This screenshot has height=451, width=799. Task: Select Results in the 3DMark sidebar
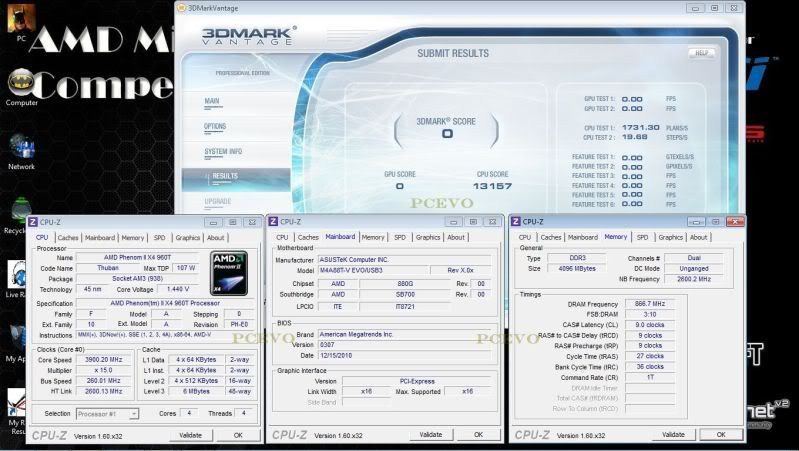pos(225,177)
